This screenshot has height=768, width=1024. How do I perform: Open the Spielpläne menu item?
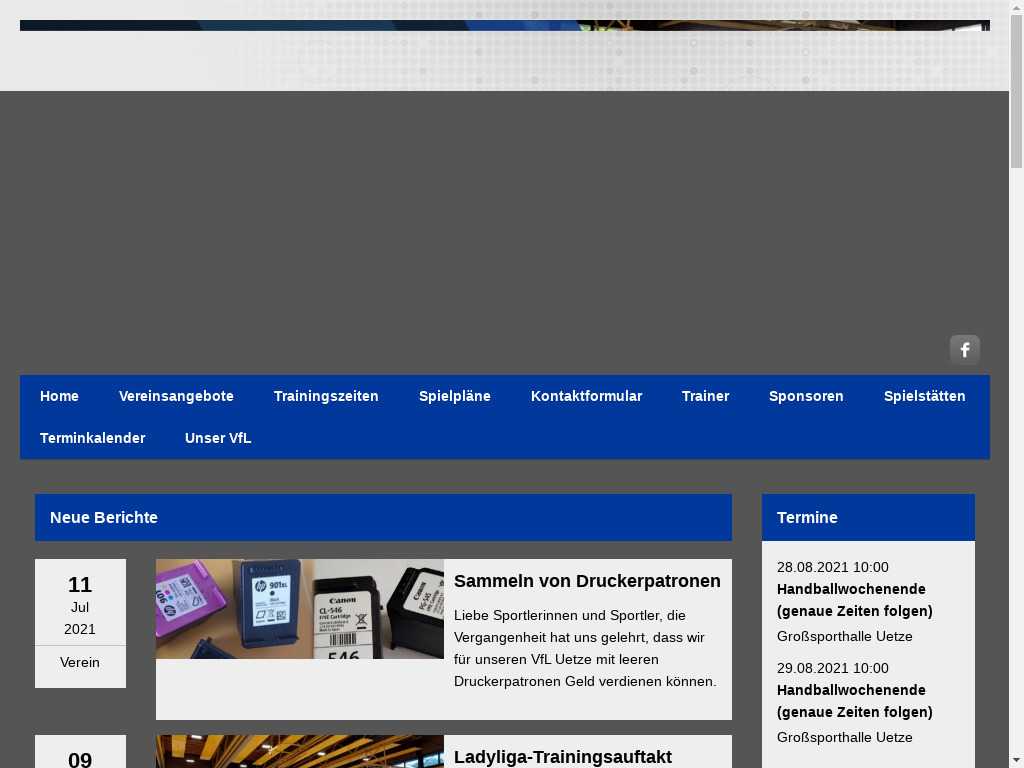(455, 396)
